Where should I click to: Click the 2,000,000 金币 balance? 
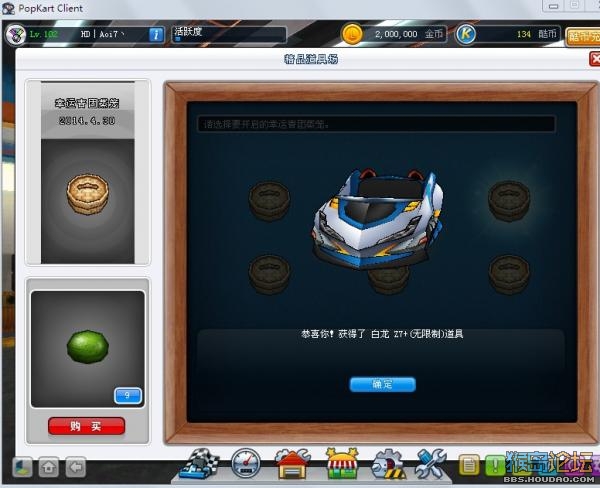[x=409, y=34]
